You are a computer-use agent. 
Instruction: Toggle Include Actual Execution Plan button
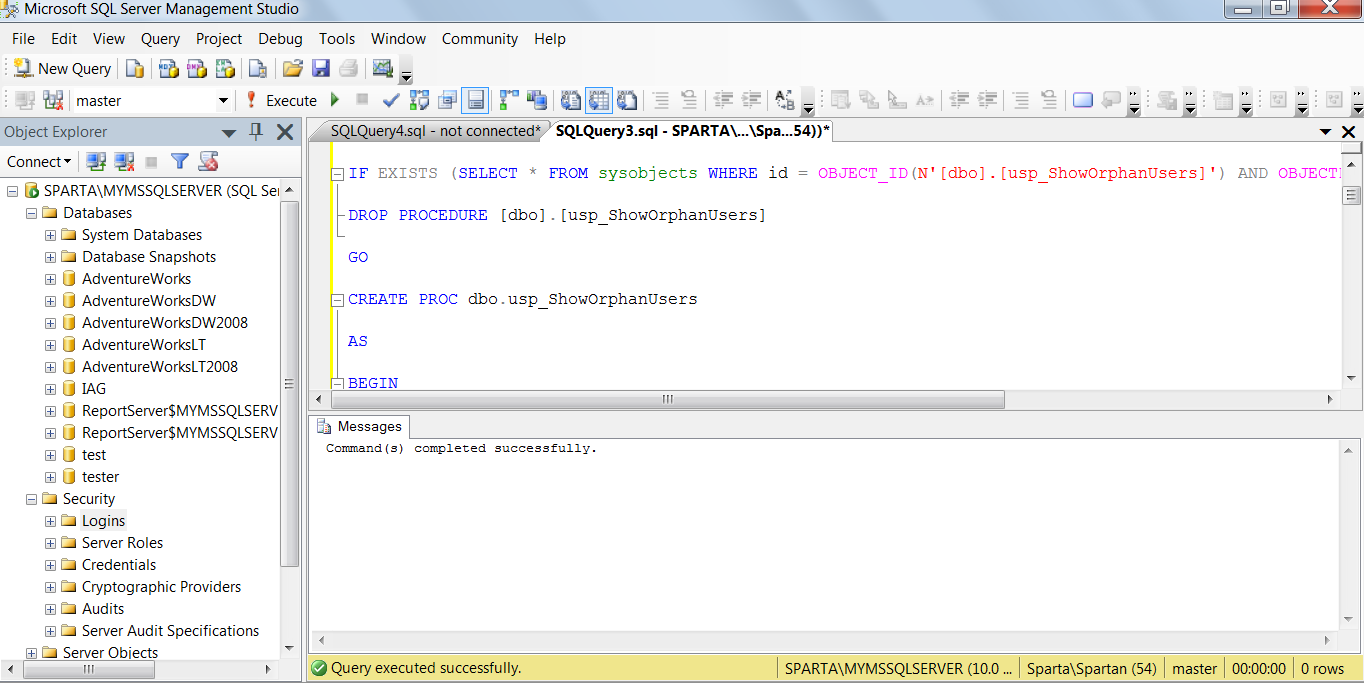(510, 100)
